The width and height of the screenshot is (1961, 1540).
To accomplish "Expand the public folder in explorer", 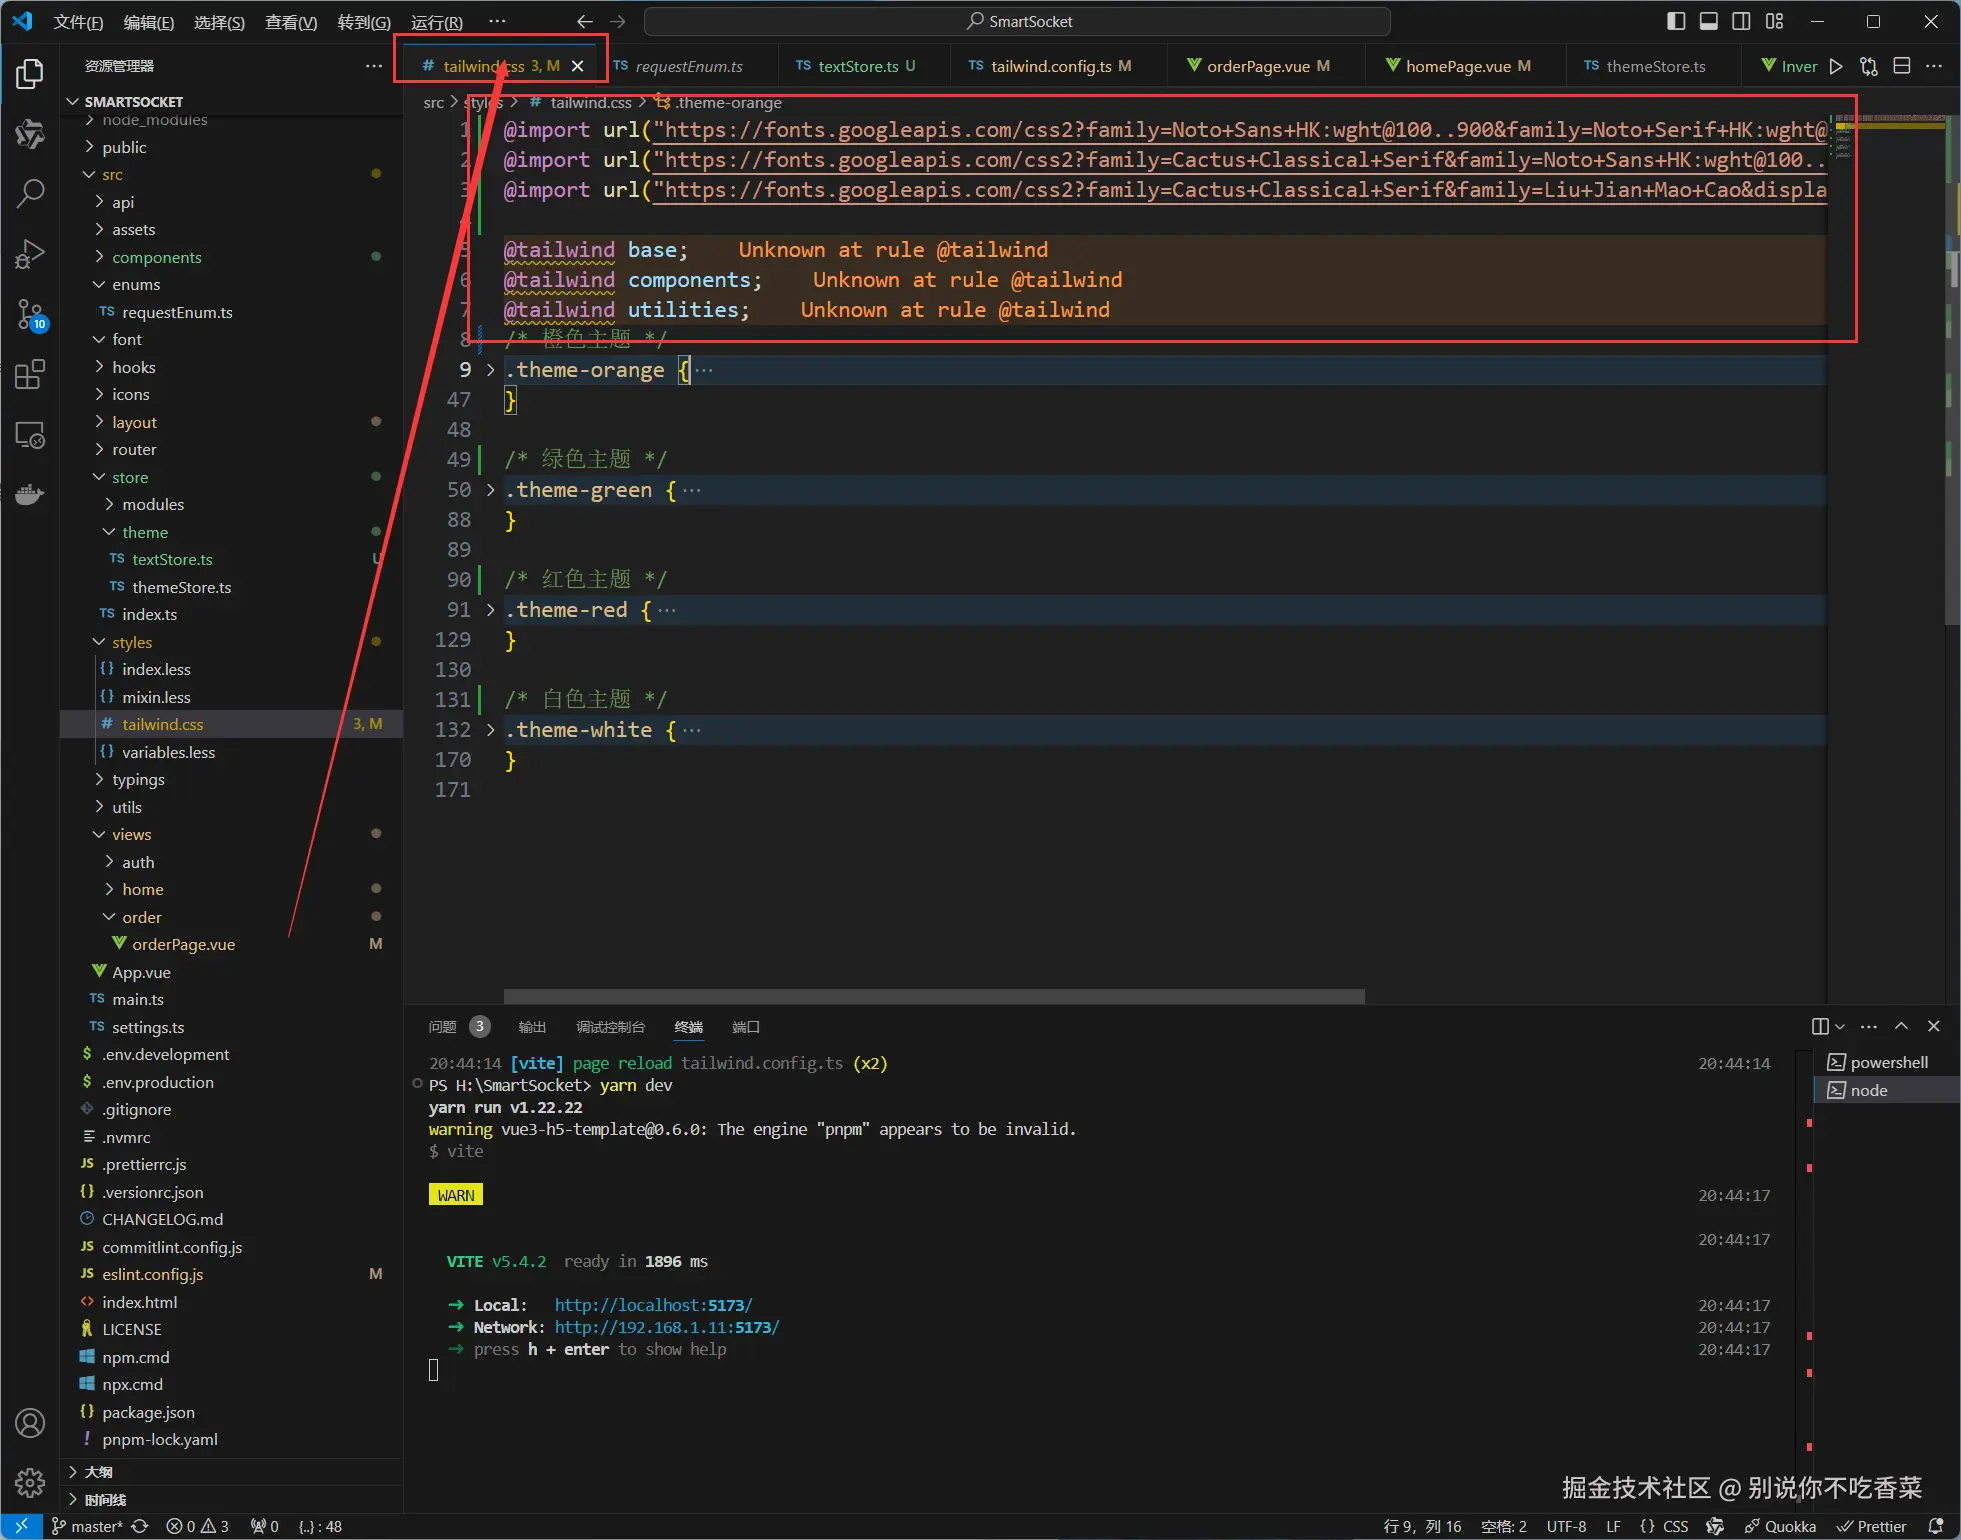I will (124, 147).
